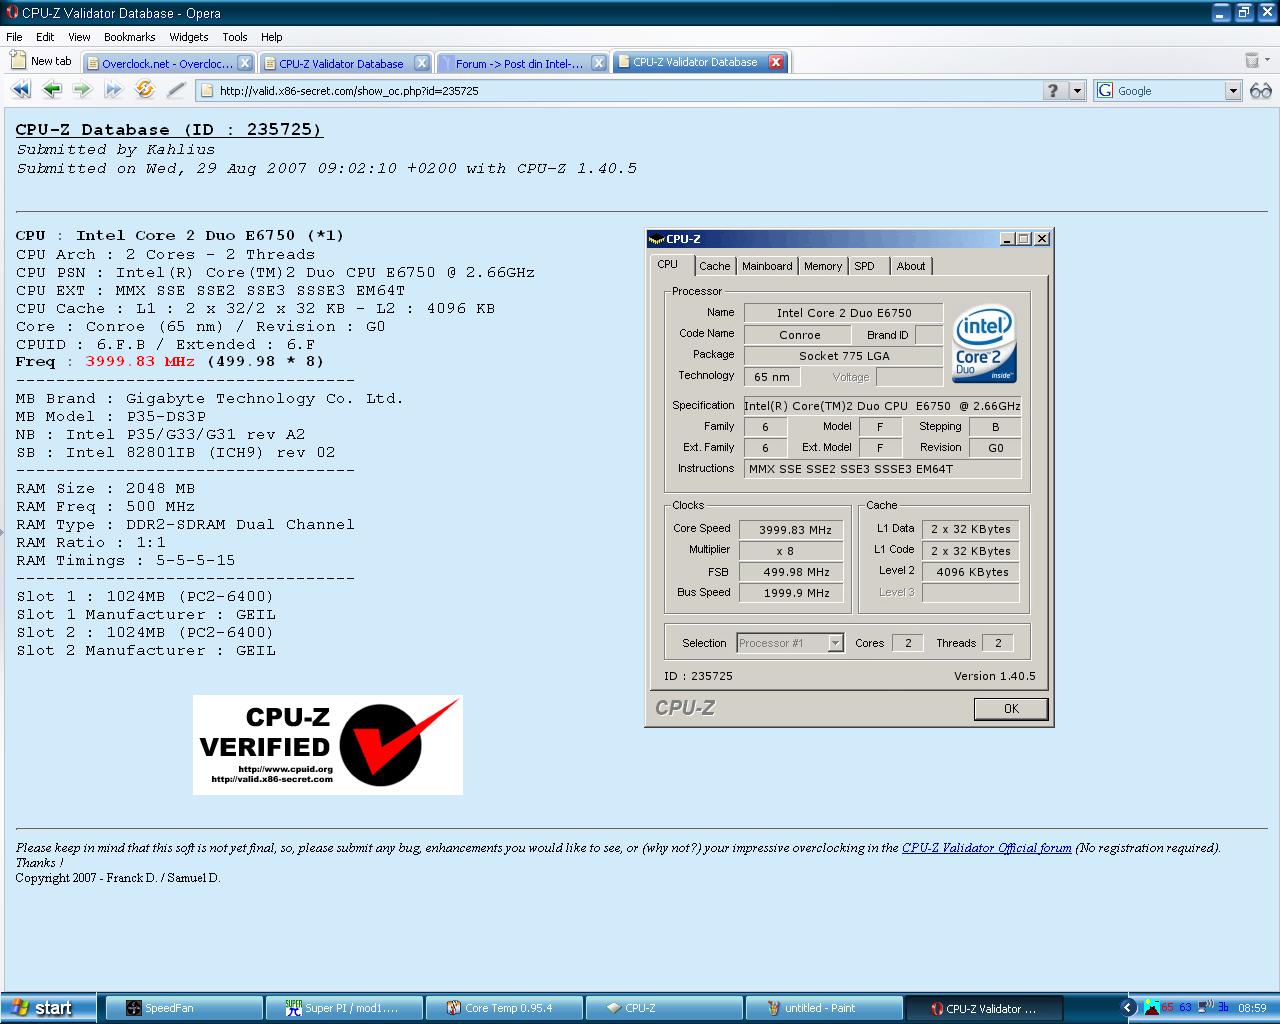Expand the closed tabs trash dropdown arrow

tap(1268, 62)
